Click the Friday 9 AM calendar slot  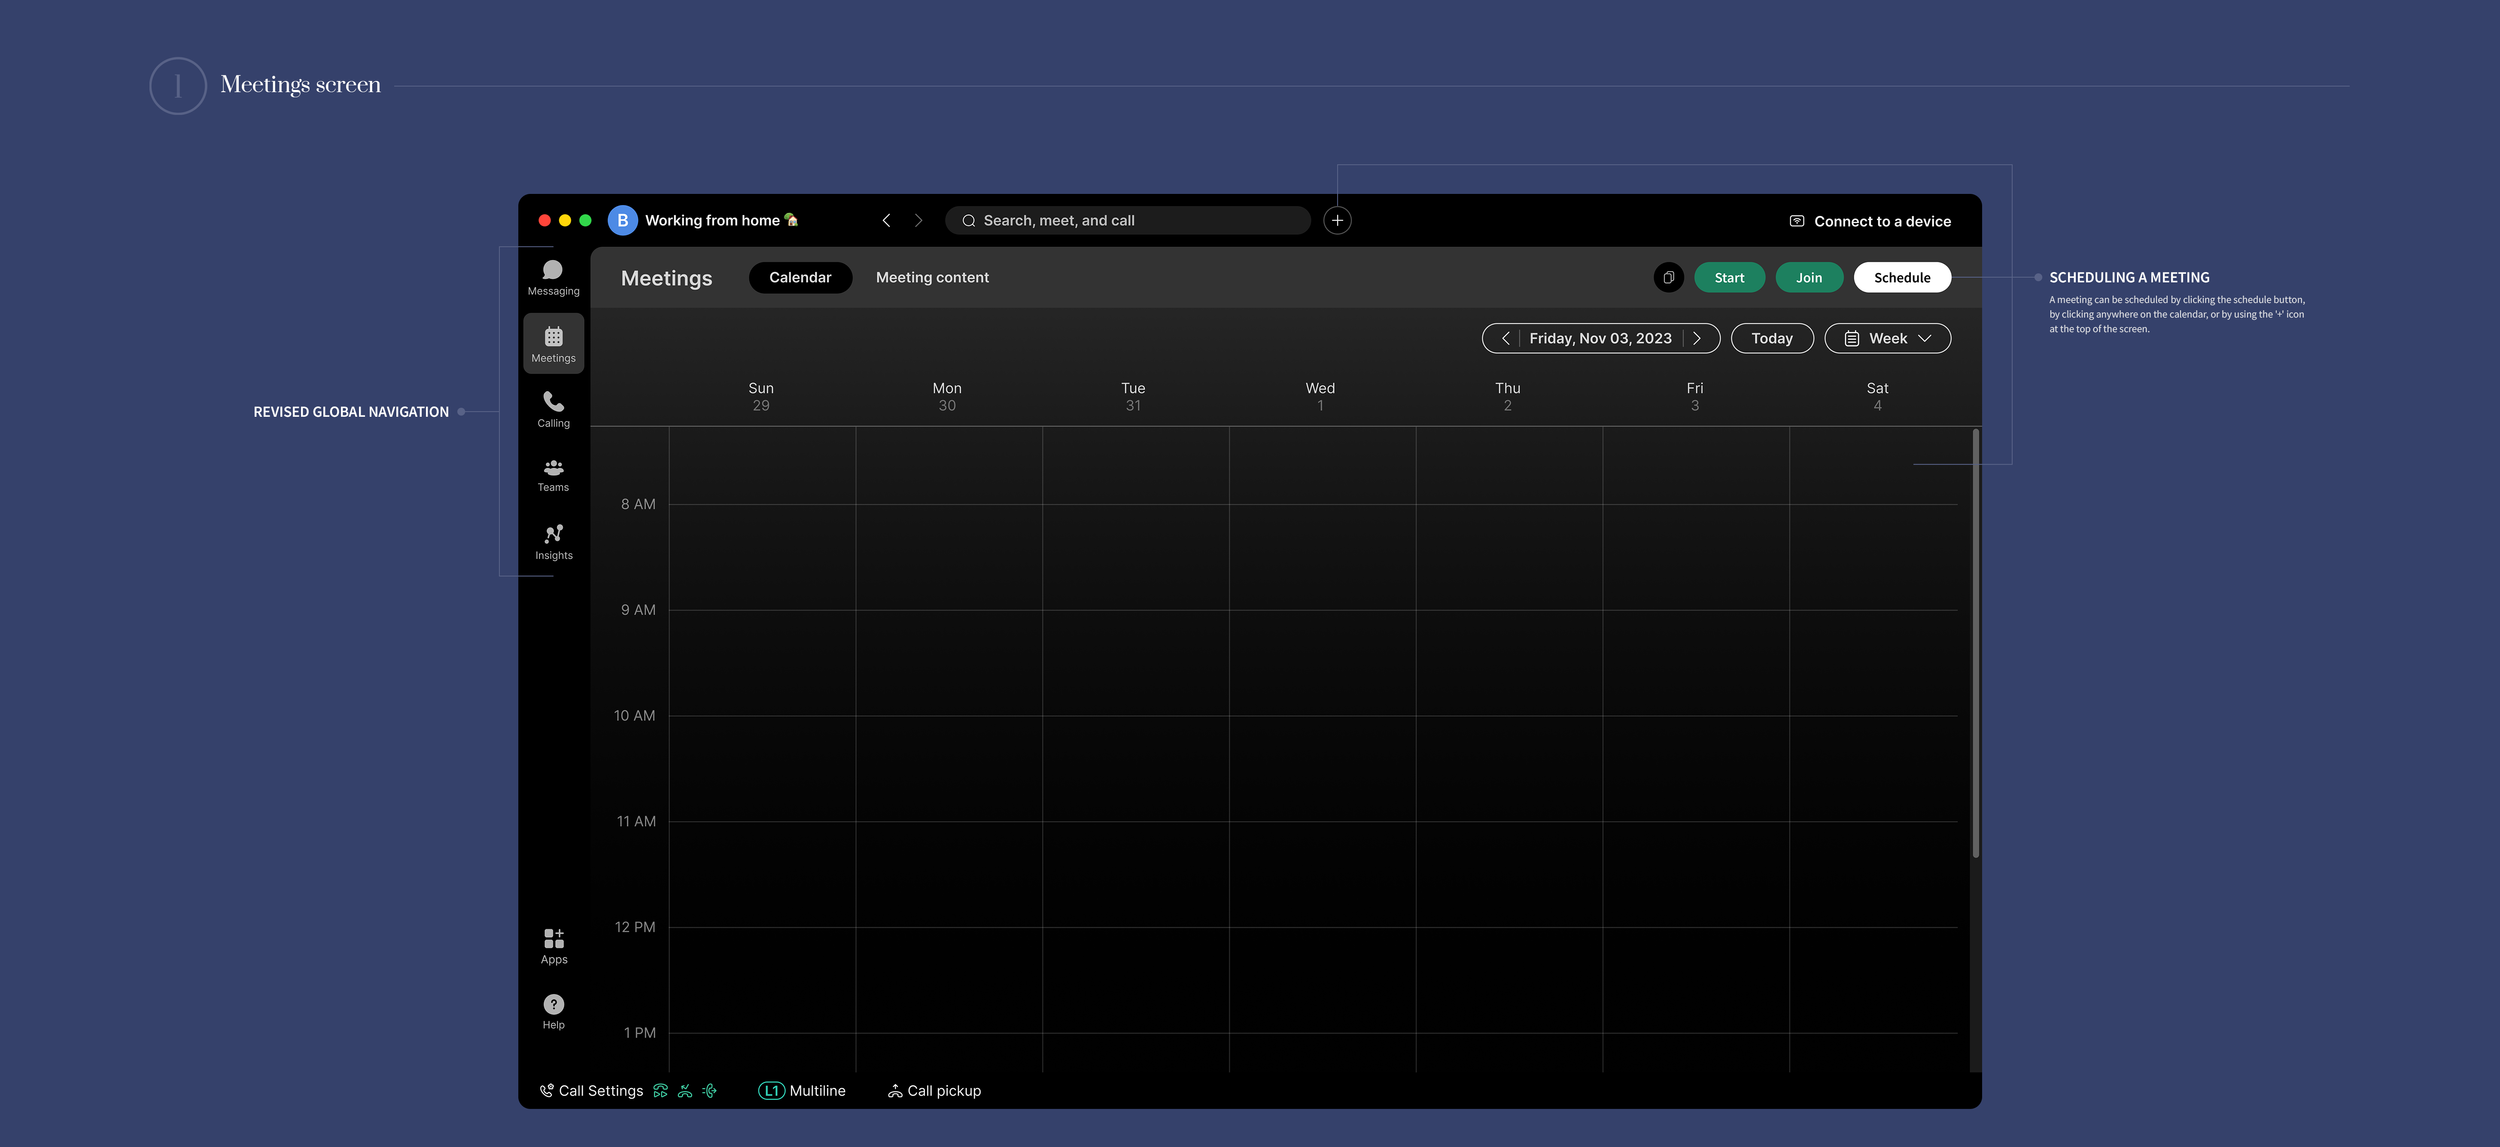coord(1696,663)
